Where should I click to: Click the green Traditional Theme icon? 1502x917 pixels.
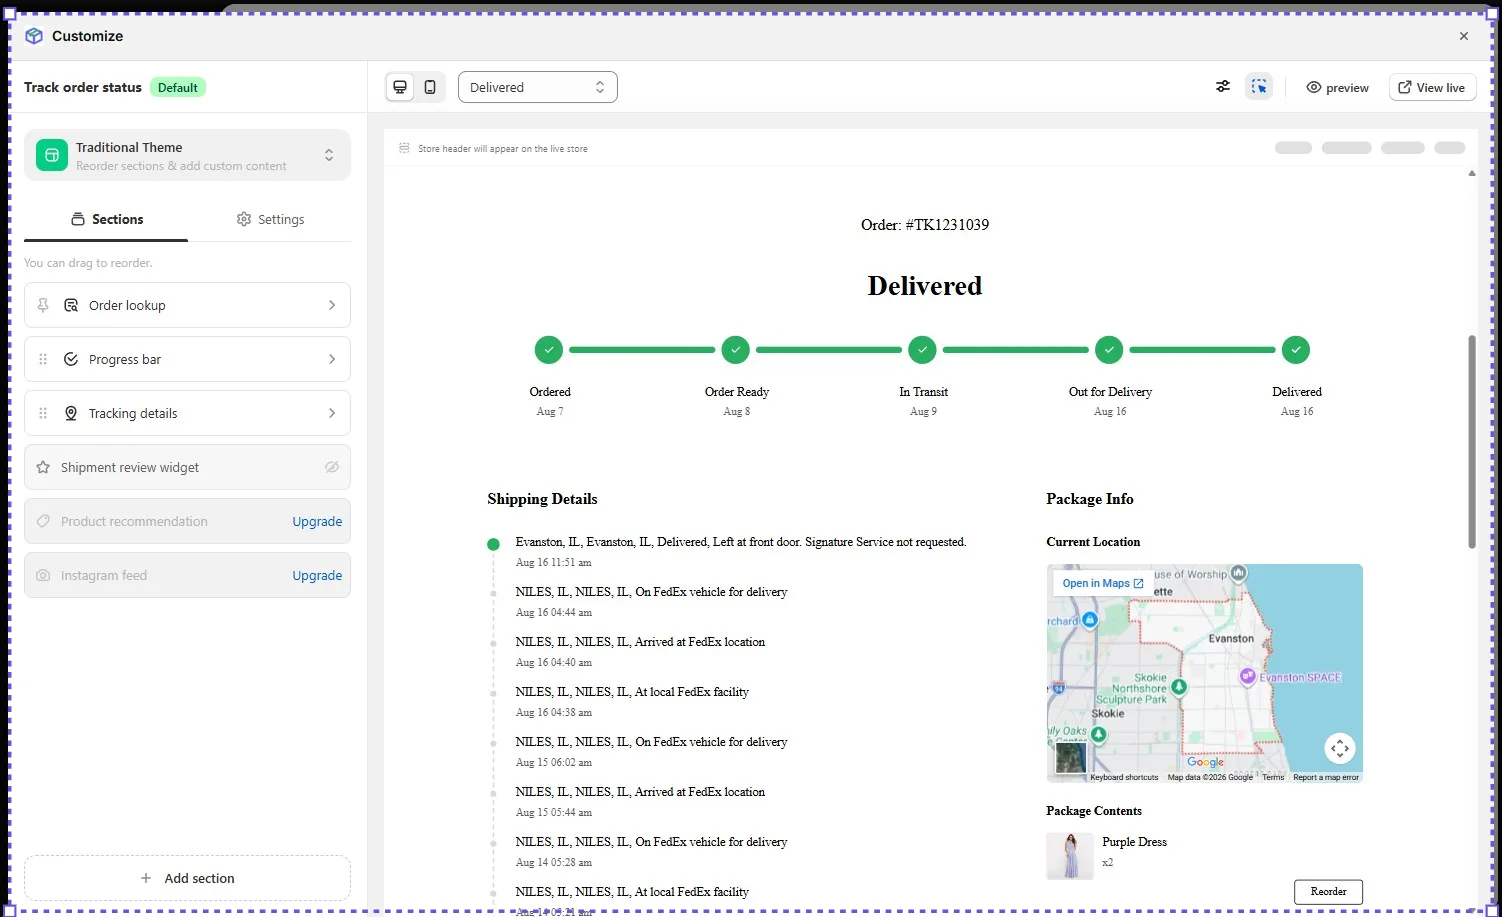52,155
